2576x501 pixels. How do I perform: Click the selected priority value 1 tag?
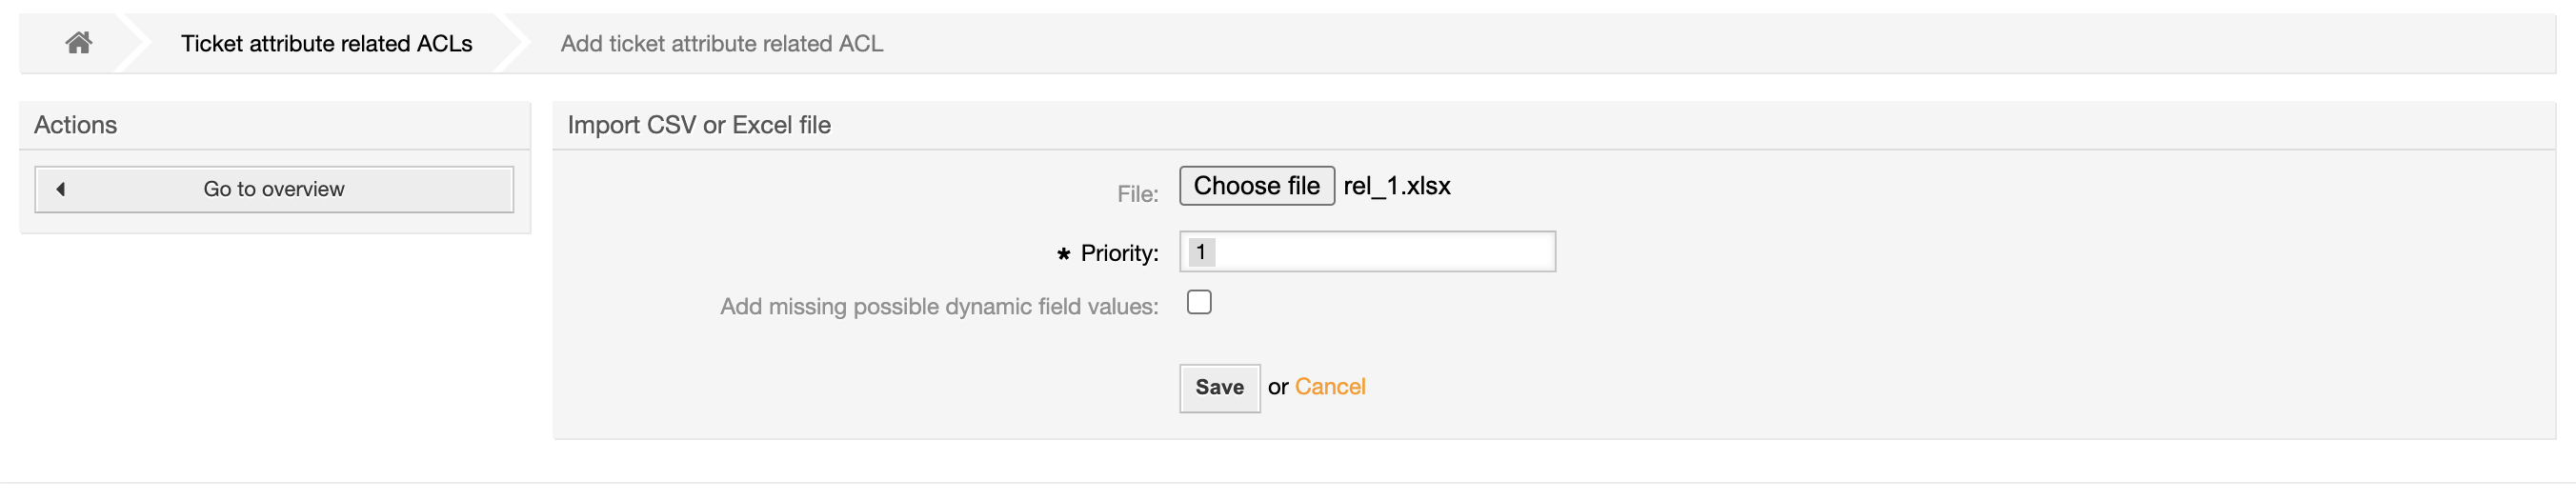pos(1201,252)
